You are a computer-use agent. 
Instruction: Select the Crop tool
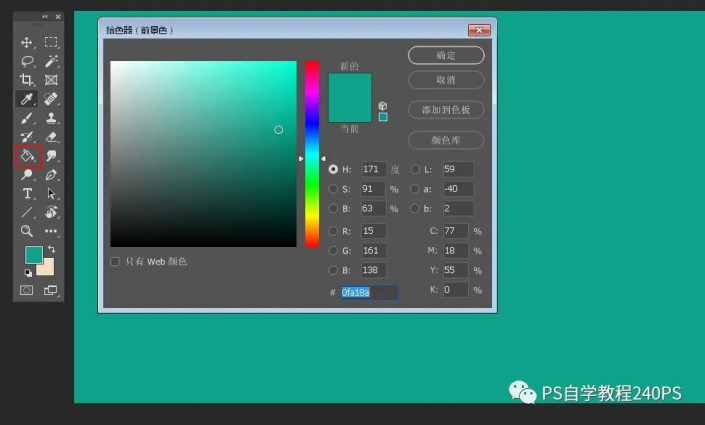(x=27, y=80)
